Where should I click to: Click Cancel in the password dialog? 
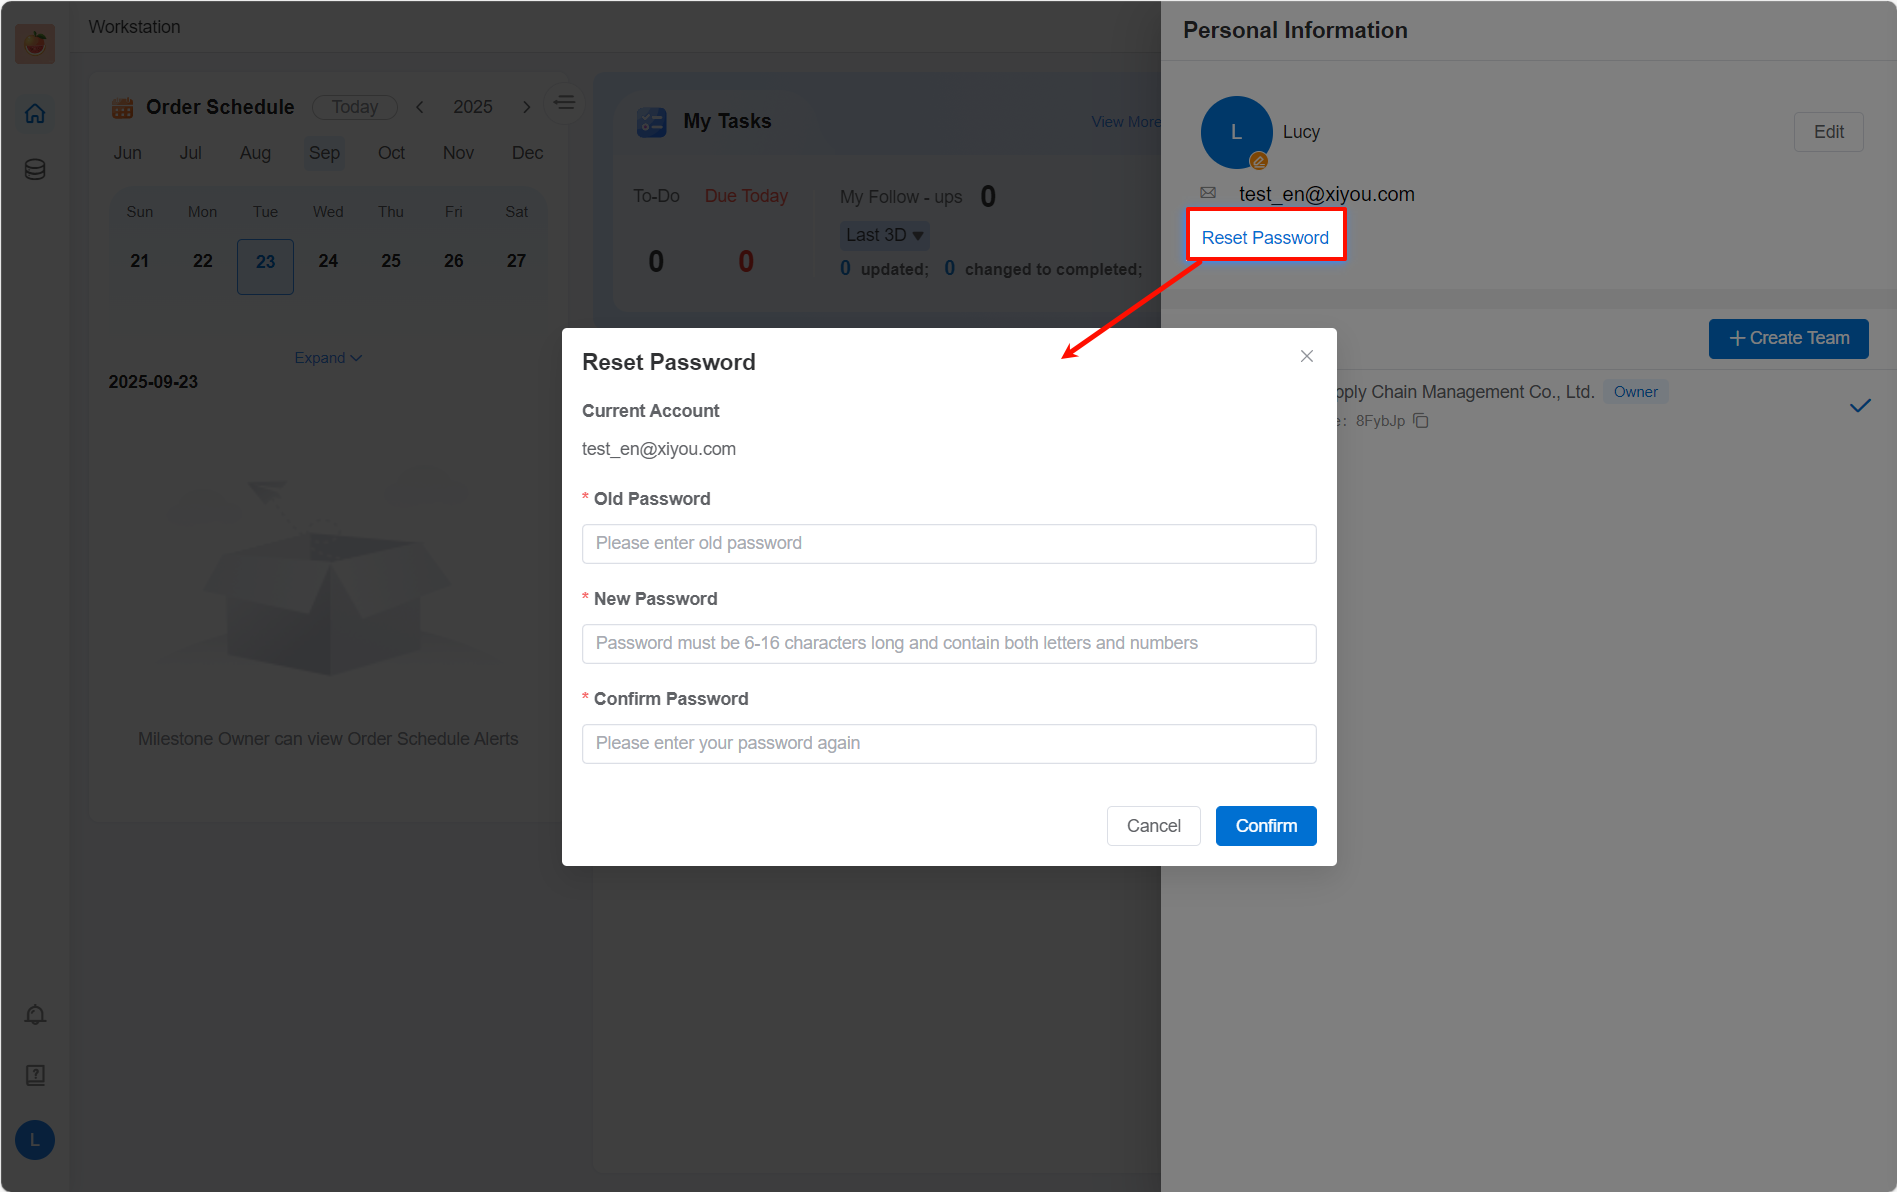tap(1153, 826)
